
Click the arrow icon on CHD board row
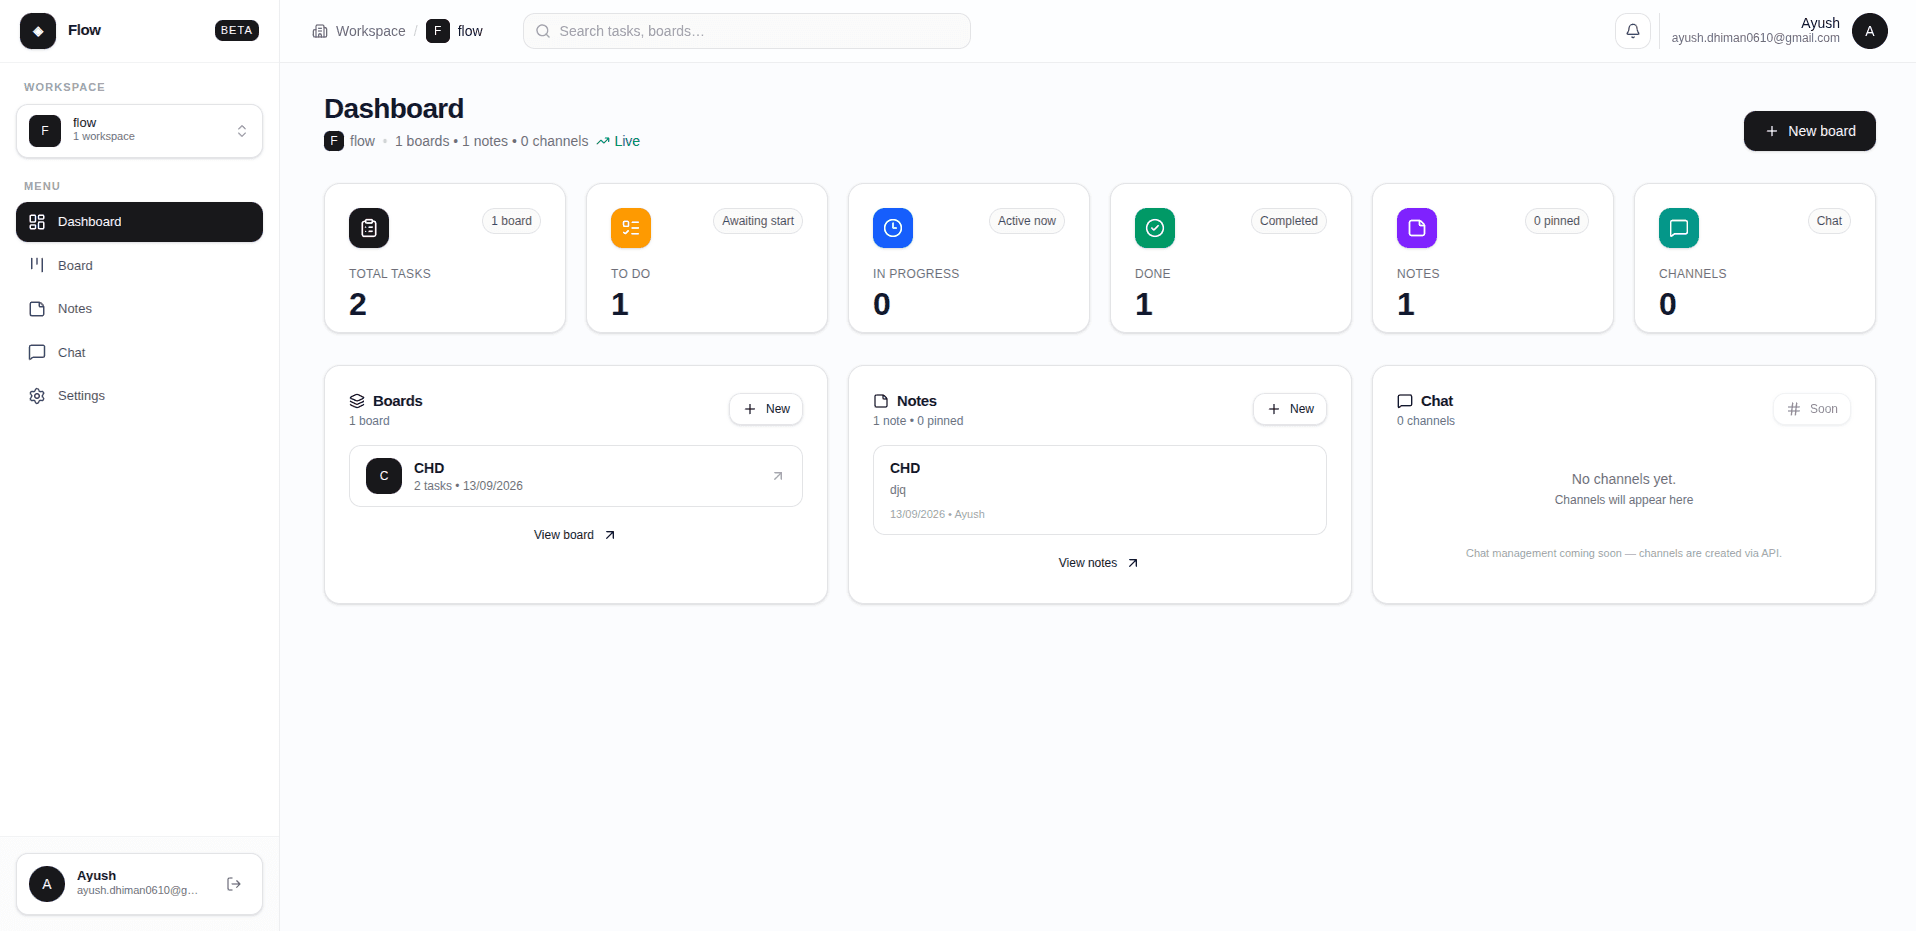coord(778,476)
